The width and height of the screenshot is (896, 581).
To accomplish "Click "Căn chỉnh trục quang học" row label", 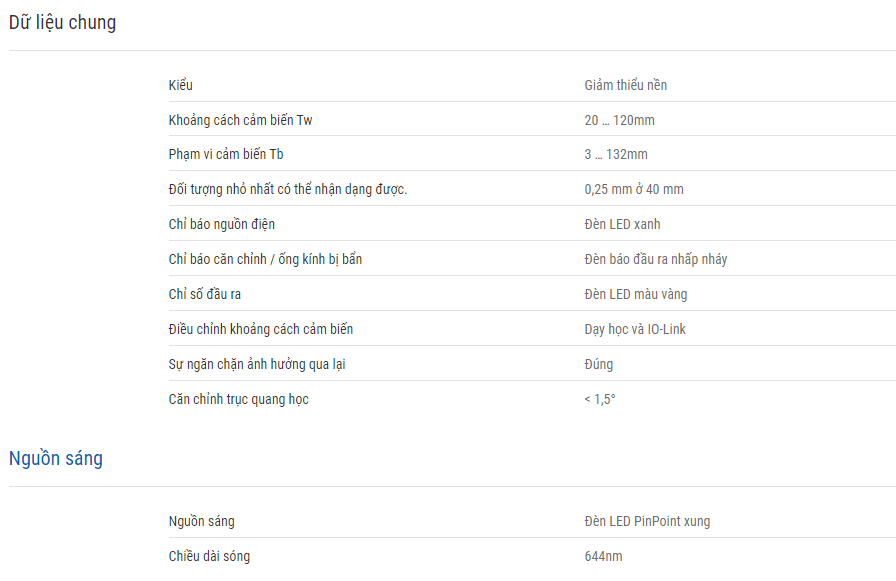I will [x=239, y=399].
